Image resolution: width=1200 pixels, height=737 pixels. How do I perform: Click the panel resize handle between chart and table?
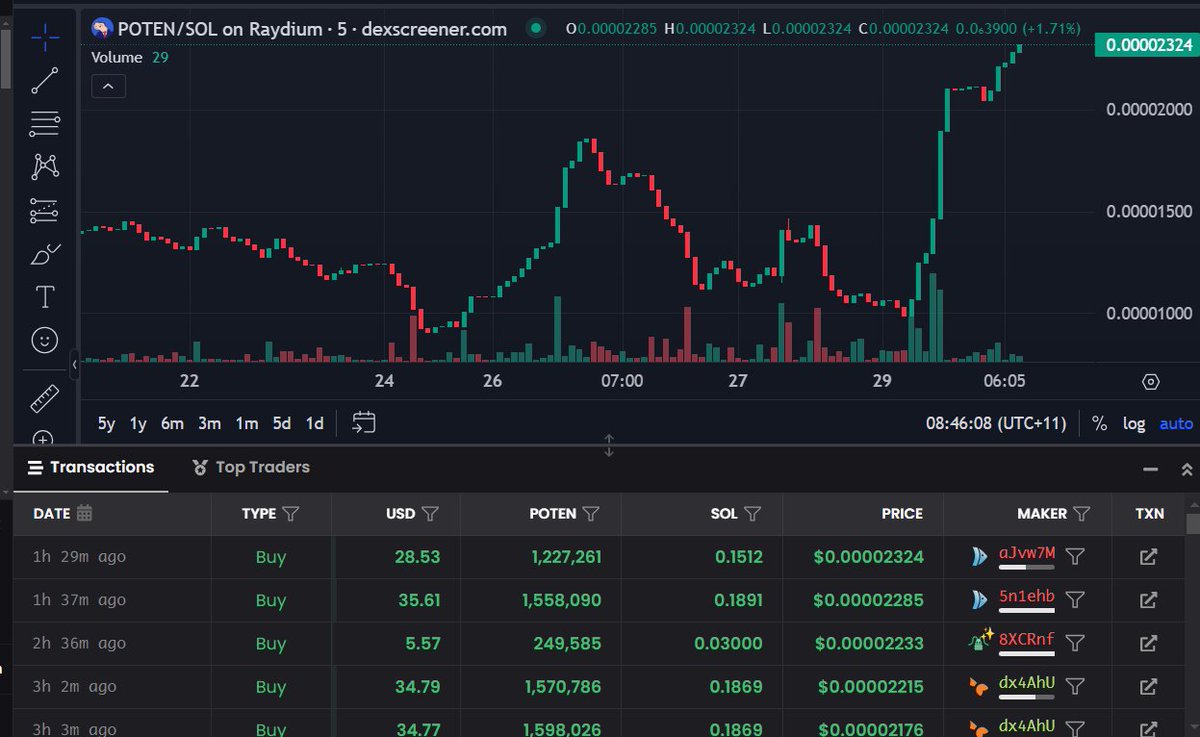(609, 446)
